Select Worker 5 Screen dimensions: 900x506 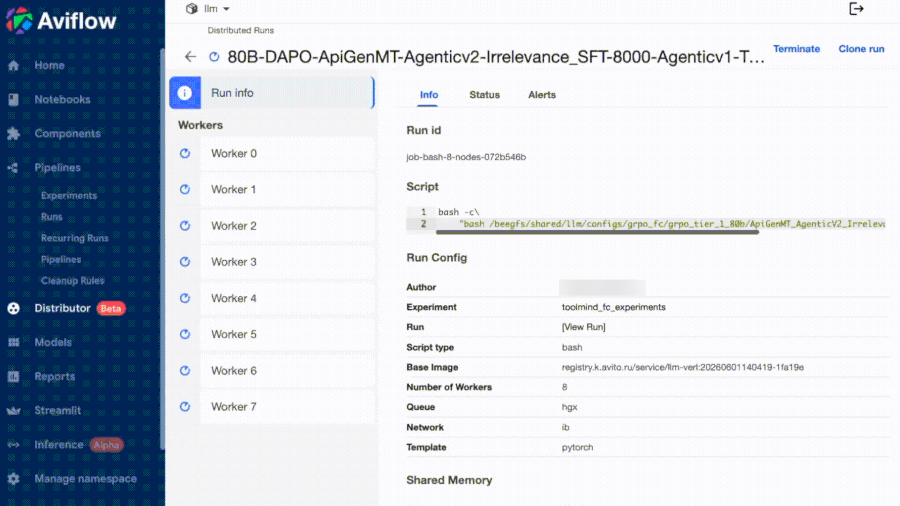(288, 334)
